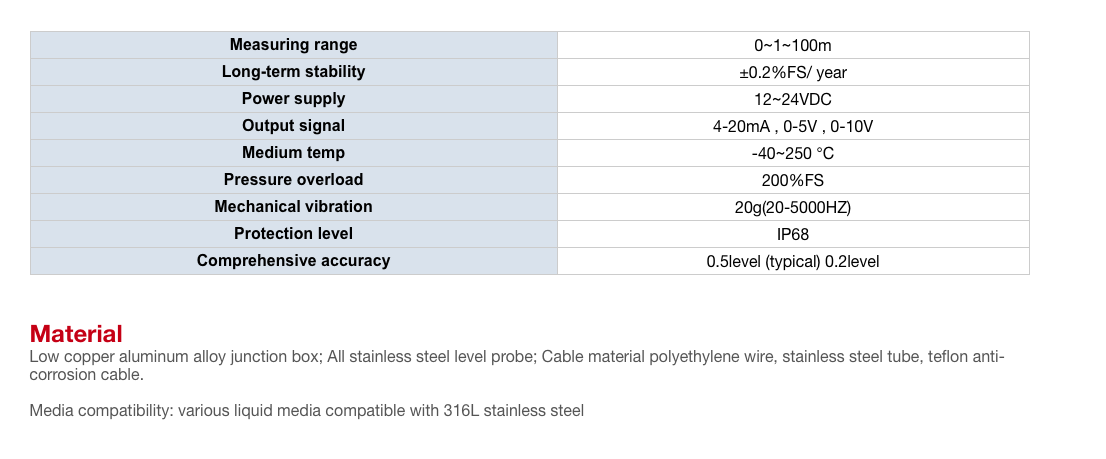Click the Output signal row label

pos(293,126)
